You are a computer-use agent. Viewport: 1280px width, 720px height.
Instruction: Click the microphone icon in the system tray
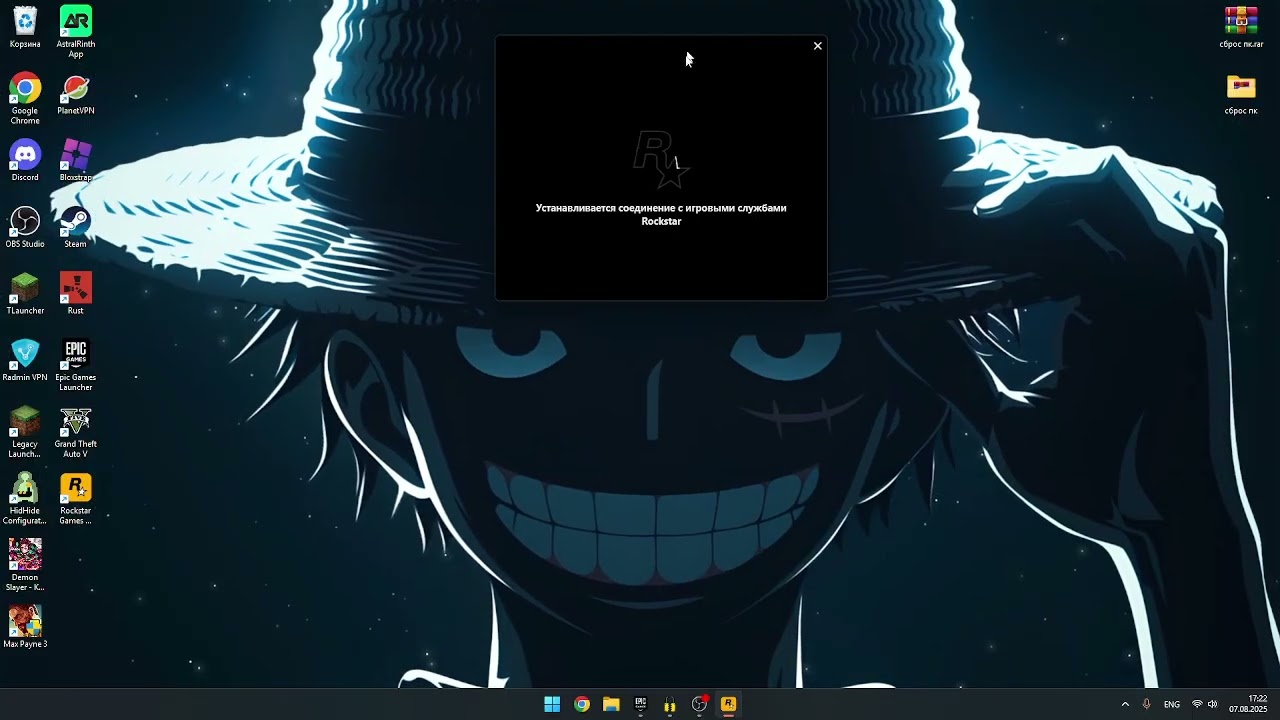pos(1147,704)
